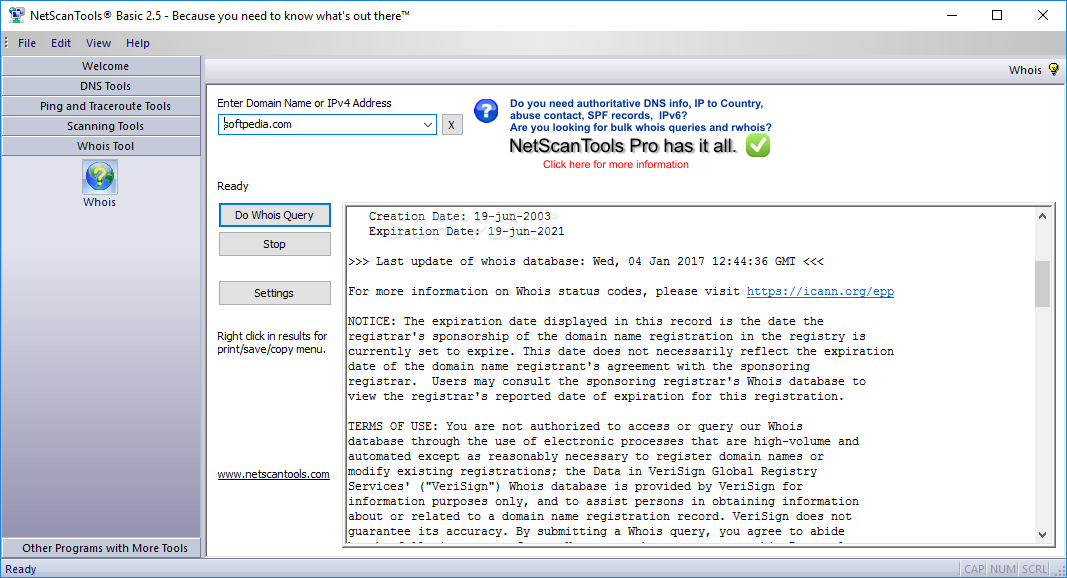Viewport: 1067px width, 578px height.
Task: Click the window resize grip in status bar
Action: (x=1060, y=571)
